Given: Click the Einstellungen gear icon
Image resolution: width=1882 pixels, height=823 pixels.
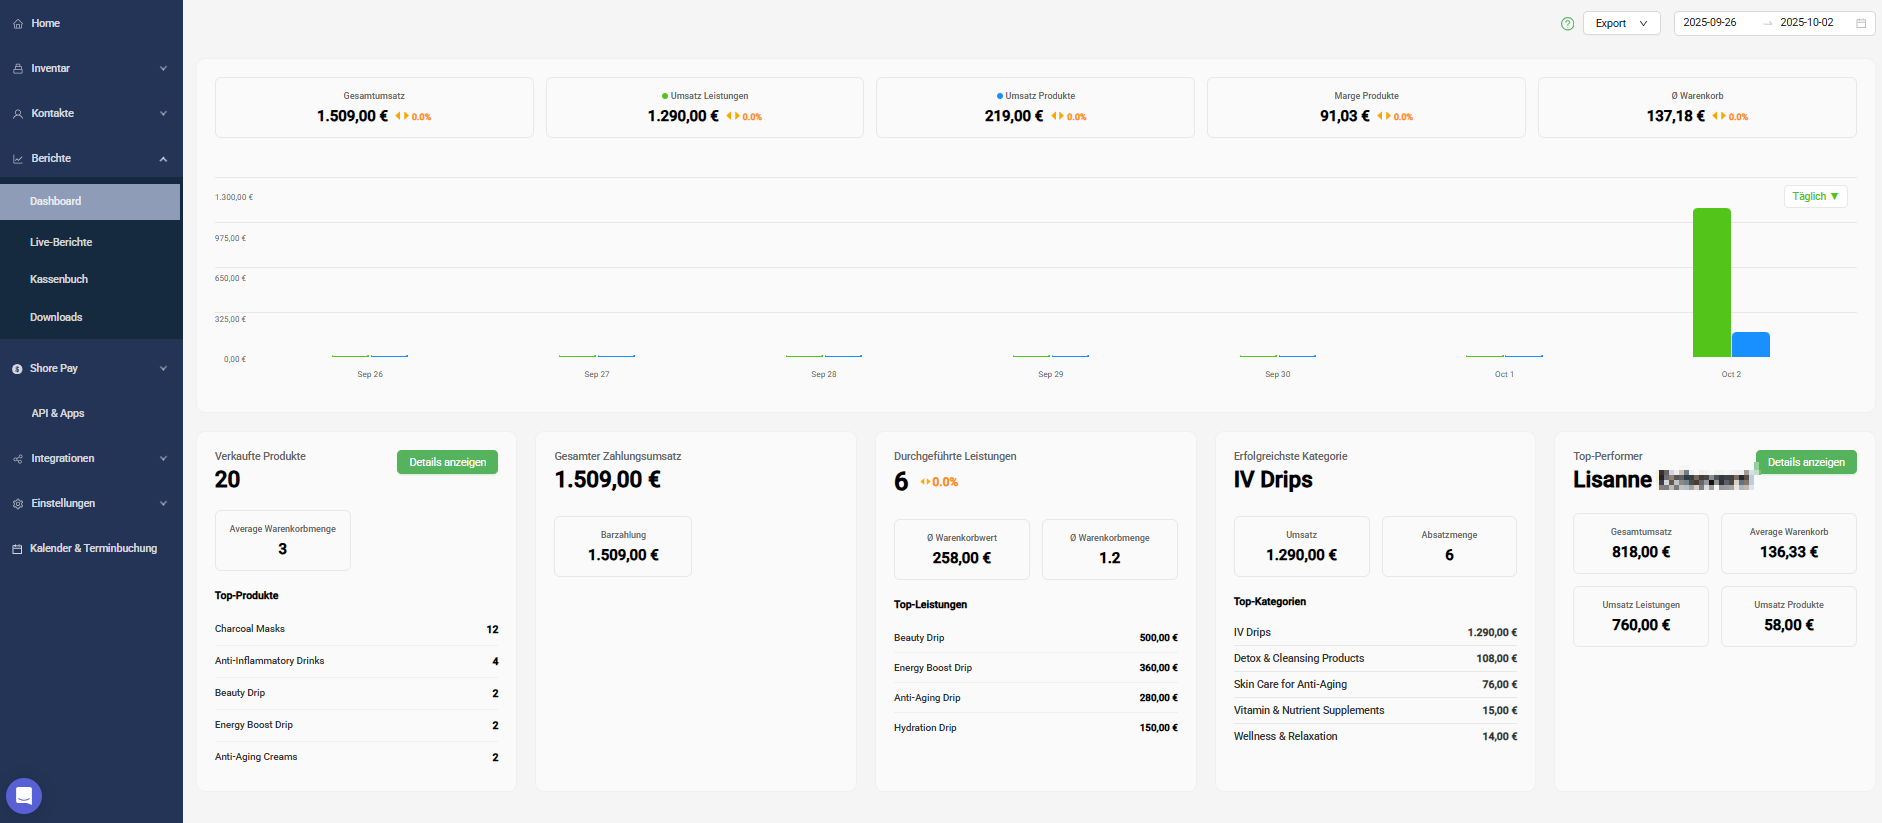Looking at the screenshot, I should point(18,504).
